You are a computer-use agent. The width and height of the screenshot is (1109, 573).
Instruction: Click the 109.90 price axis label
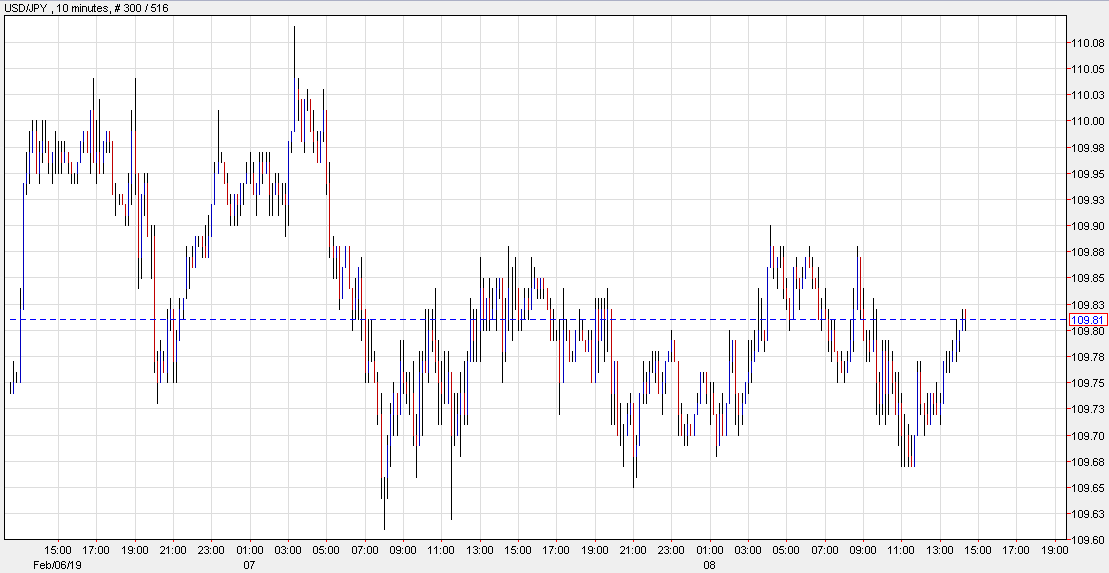1087,226
